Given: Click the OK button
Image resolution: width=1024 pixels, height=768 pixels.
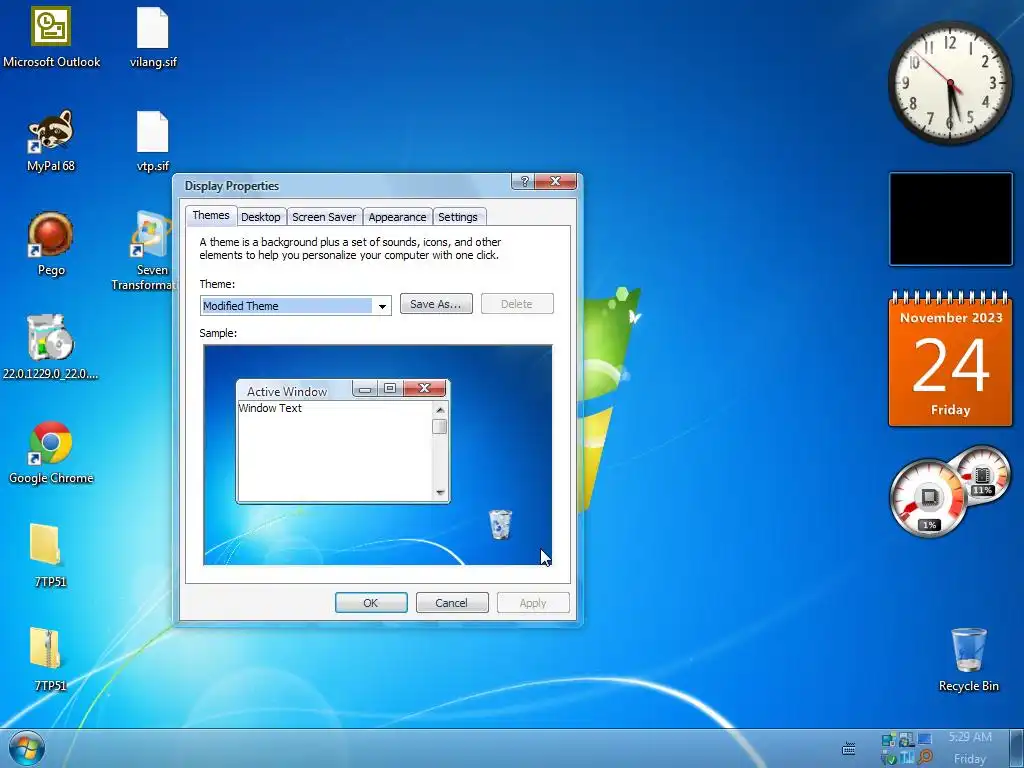Looking at the screenshot, I should [x=371, y=603].
